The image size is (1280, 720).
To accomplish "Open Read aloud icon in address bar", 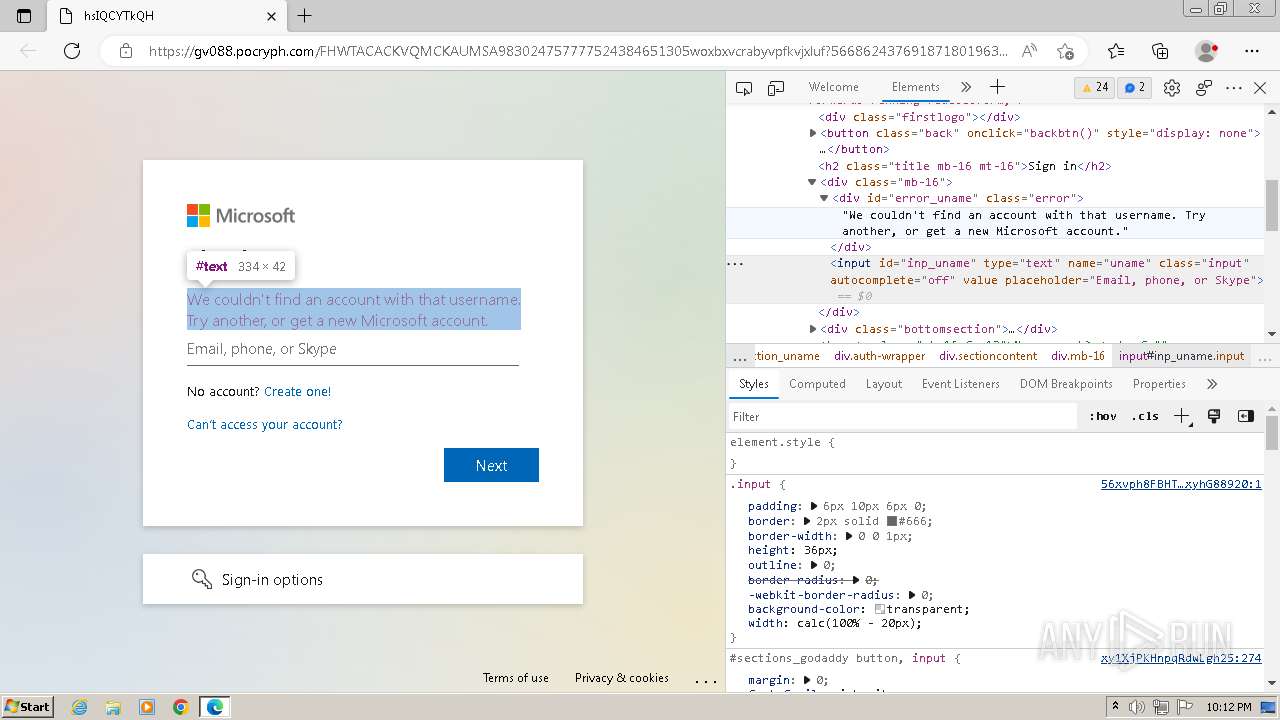I will [1029, 51].
